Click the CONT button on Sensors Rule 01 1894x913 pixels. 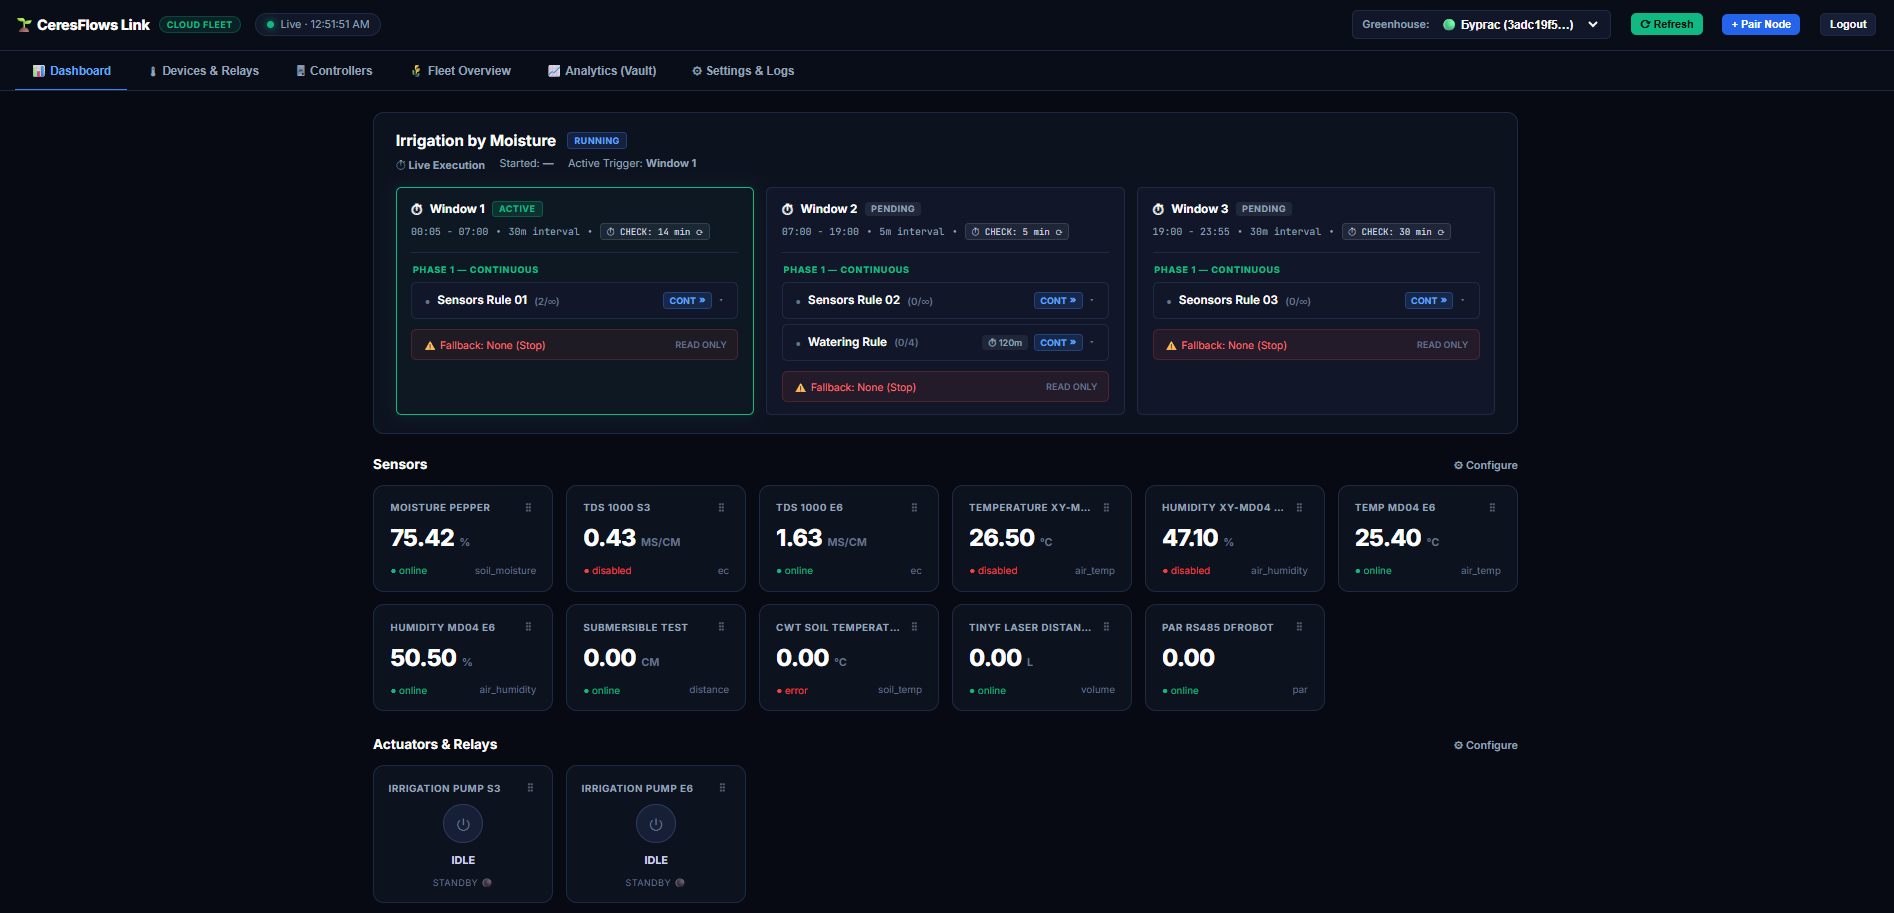(687, 300)
